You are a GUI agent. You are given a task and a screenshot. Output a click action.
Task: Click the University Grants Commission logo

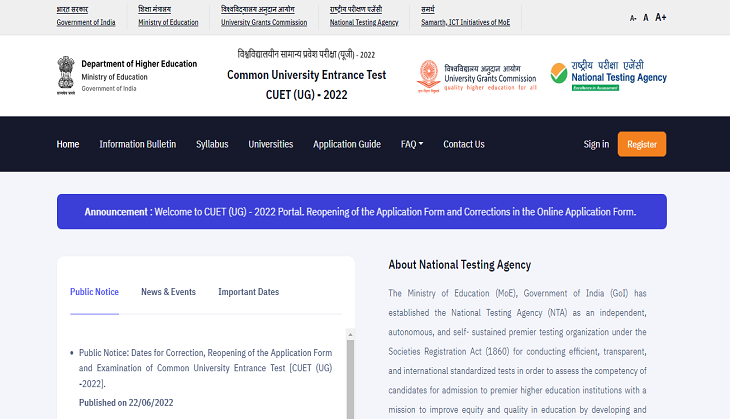(x=477, y=76)
